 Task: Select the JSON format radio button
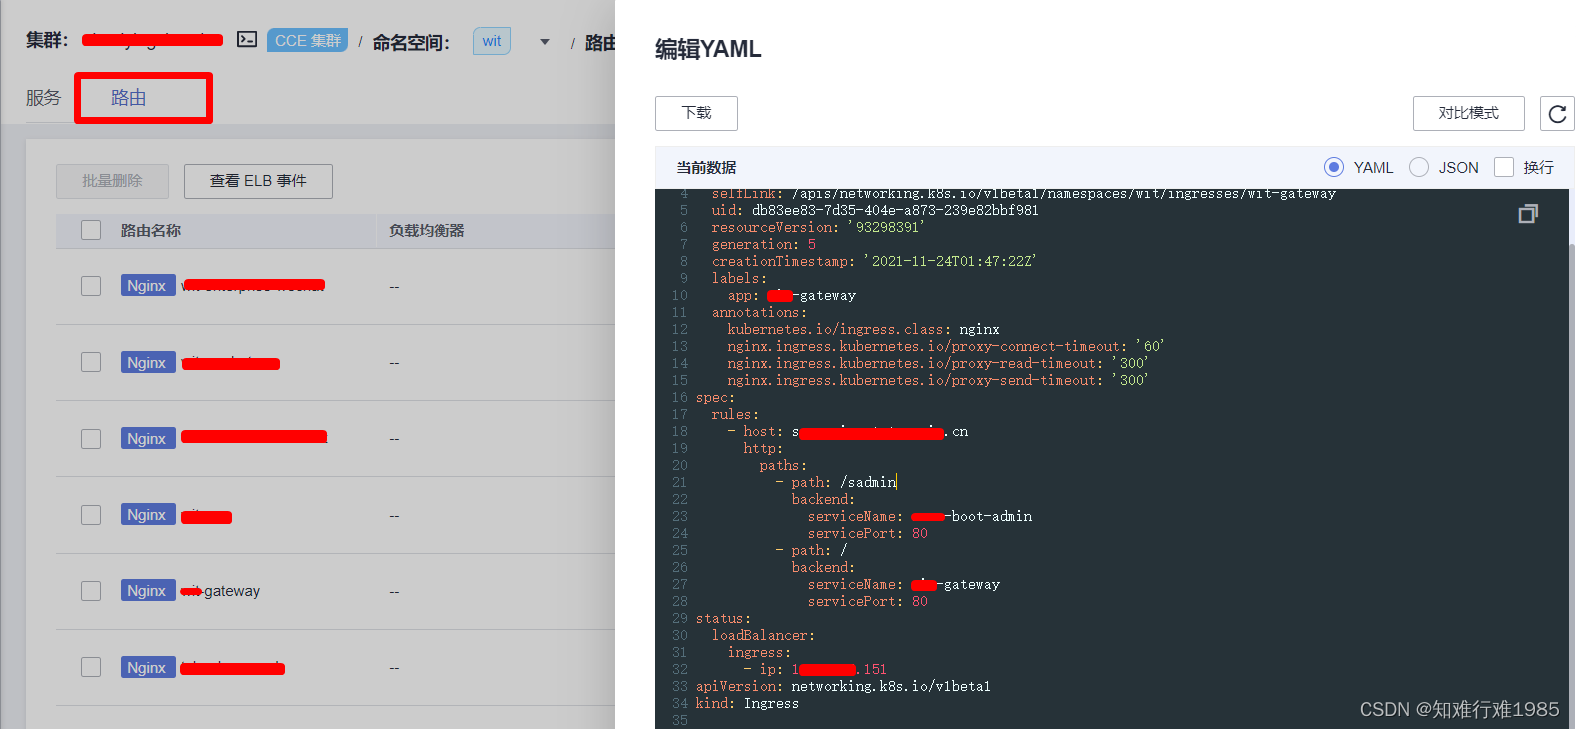click(1418, 167)
